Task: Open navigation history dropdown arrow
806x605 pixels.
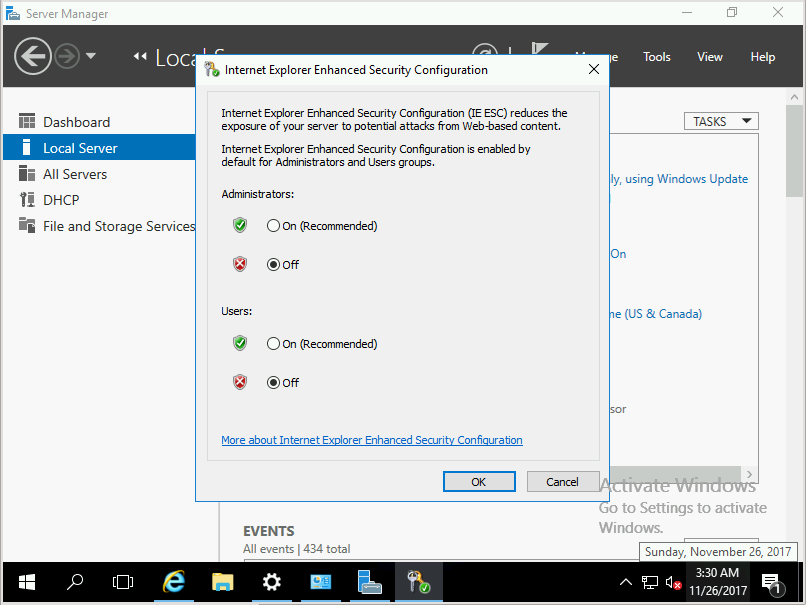Action: click(x=91, y=56)
